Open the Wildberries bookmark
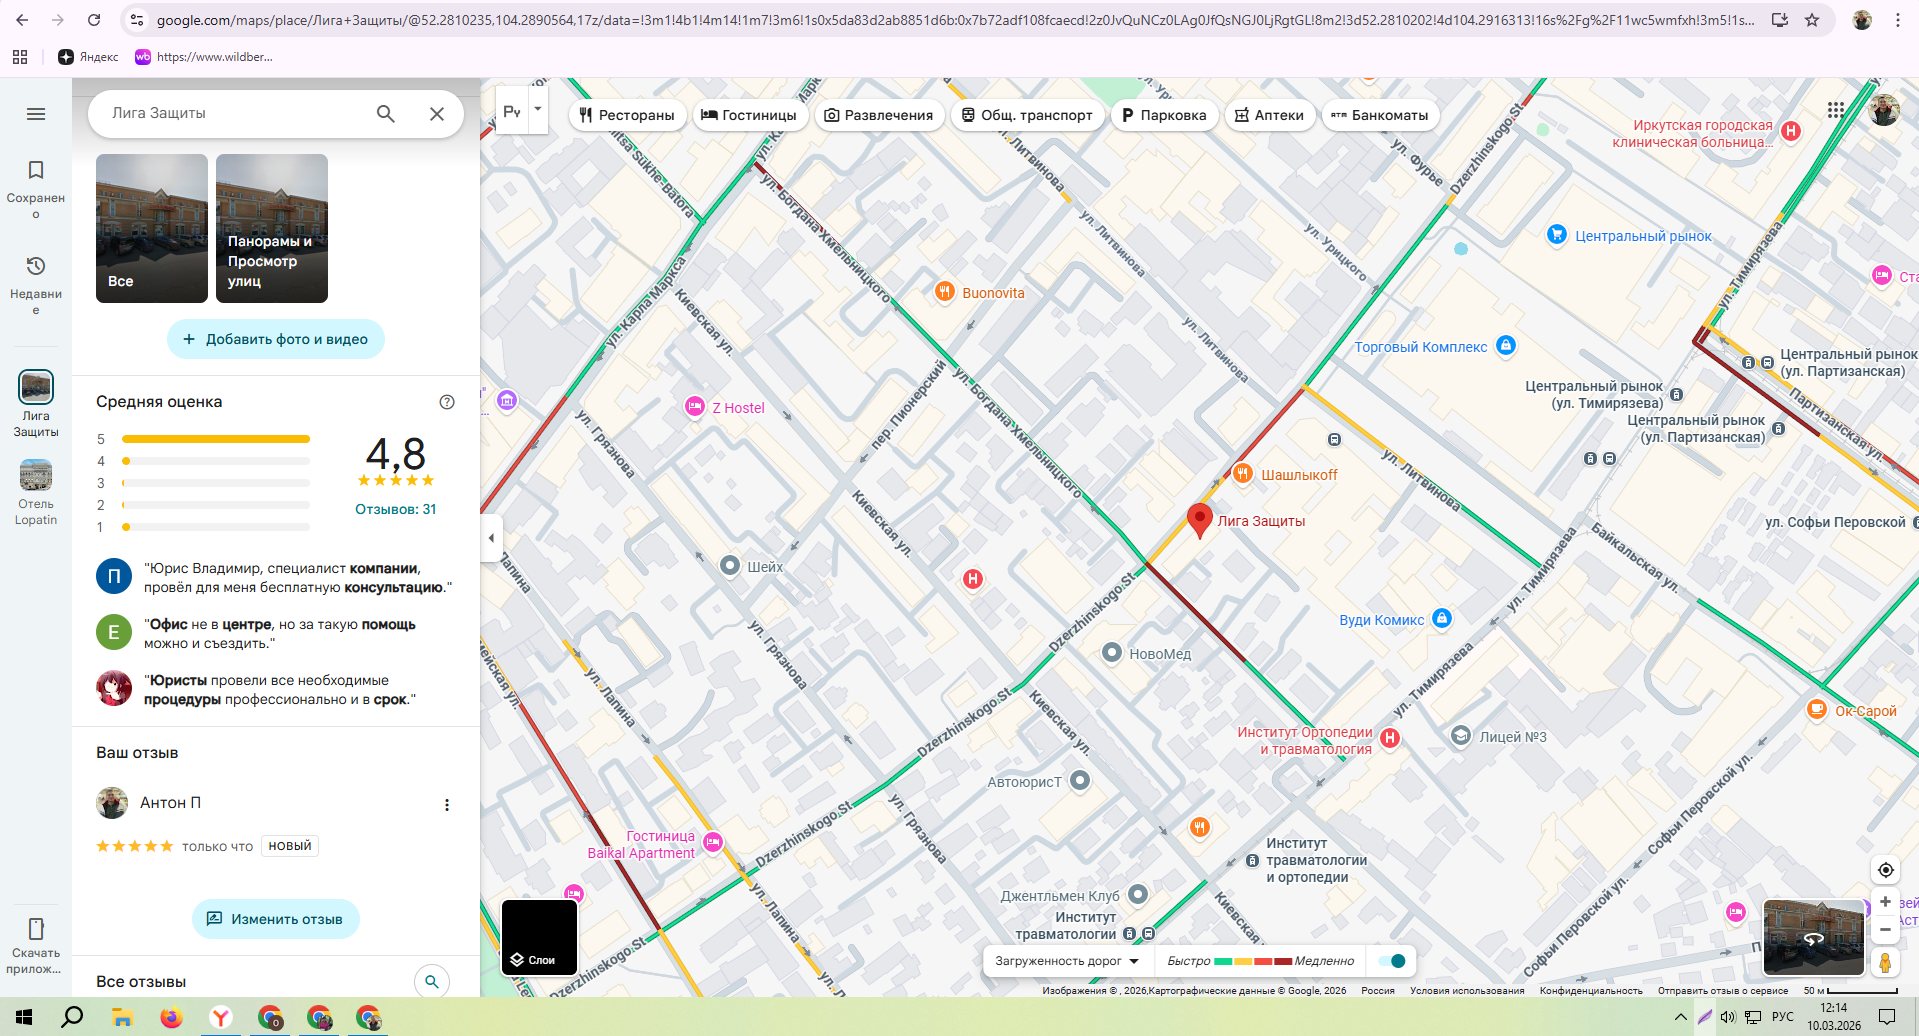This screenshot has width=1919, height=1036. (x=204, y=57)
